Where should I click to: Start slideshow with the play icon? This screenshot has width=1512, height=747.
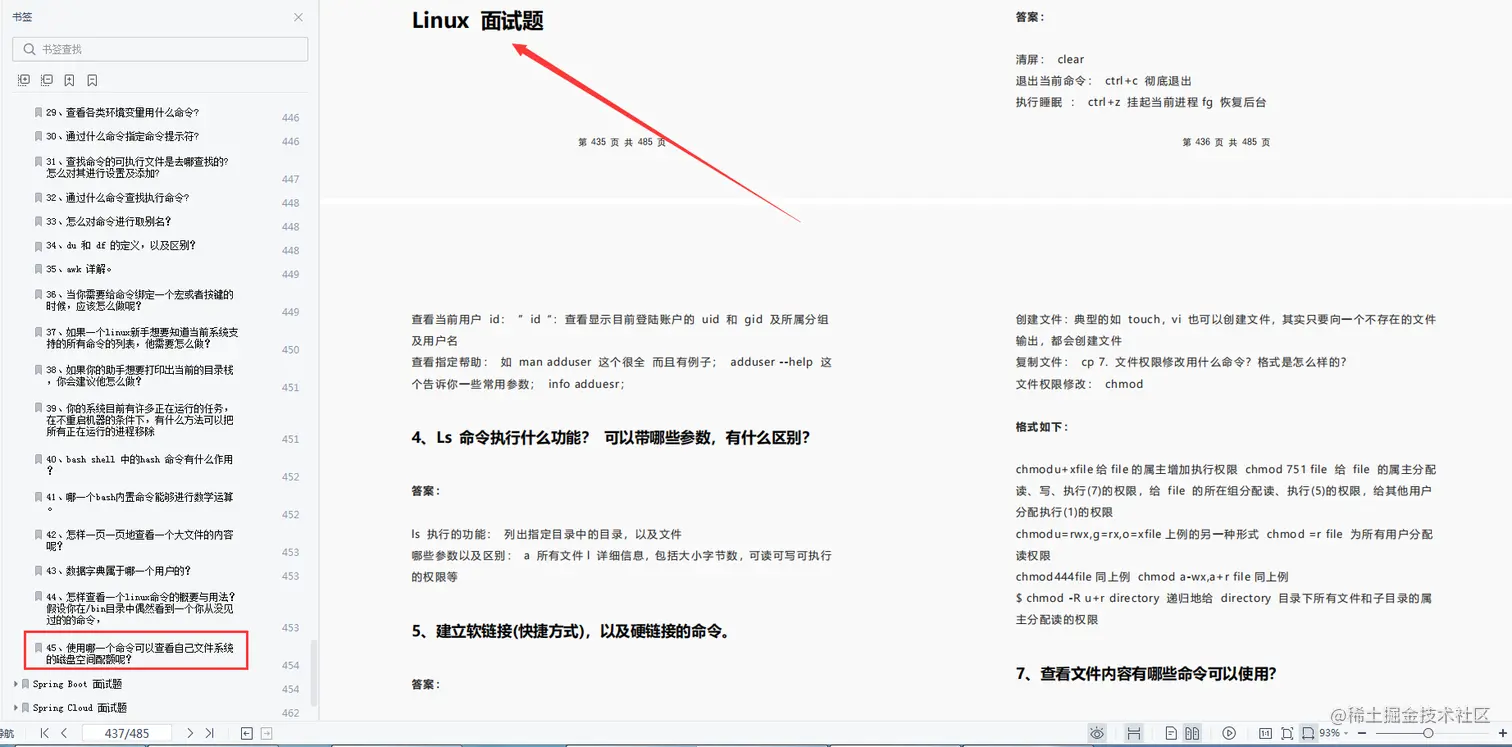point(1230,733)
